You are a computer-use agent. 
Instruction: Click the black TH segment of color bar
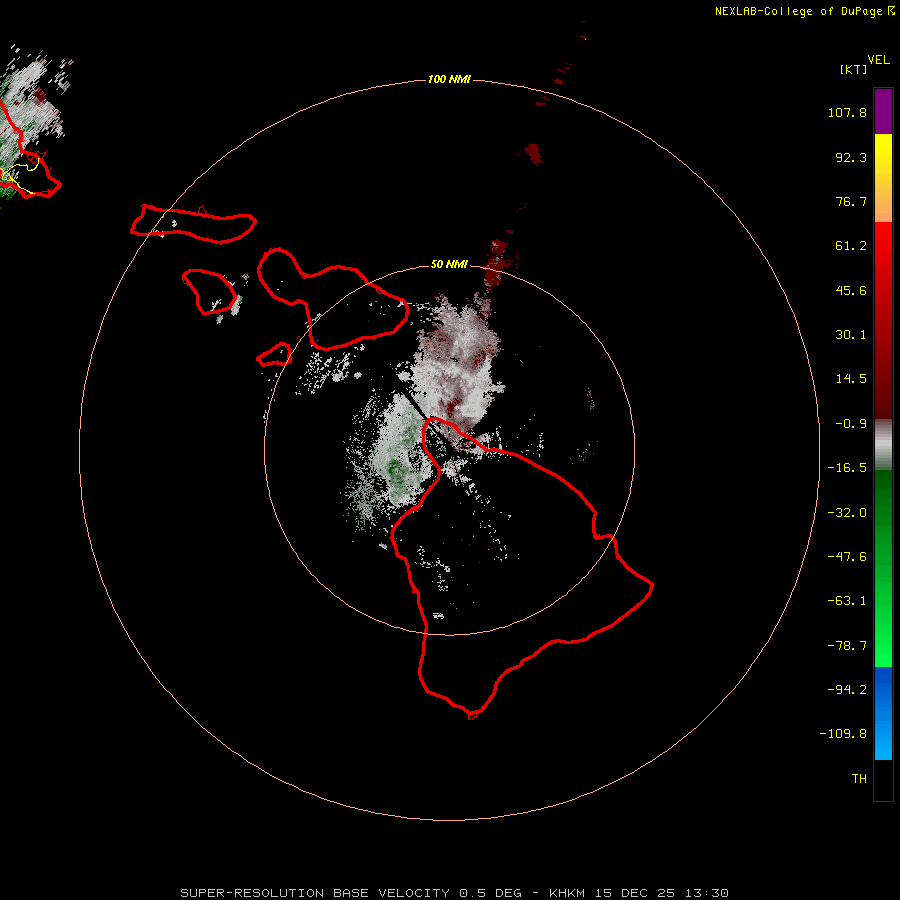click(x=883, y=779)
